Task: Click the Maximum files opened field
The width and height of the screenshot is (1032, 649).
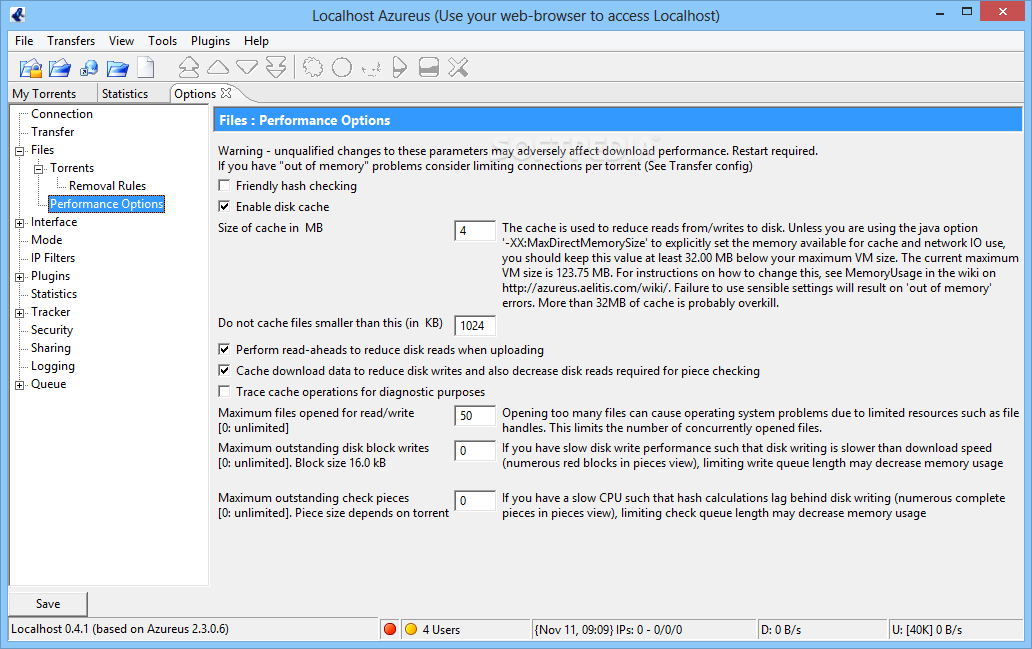Action: 475,415
